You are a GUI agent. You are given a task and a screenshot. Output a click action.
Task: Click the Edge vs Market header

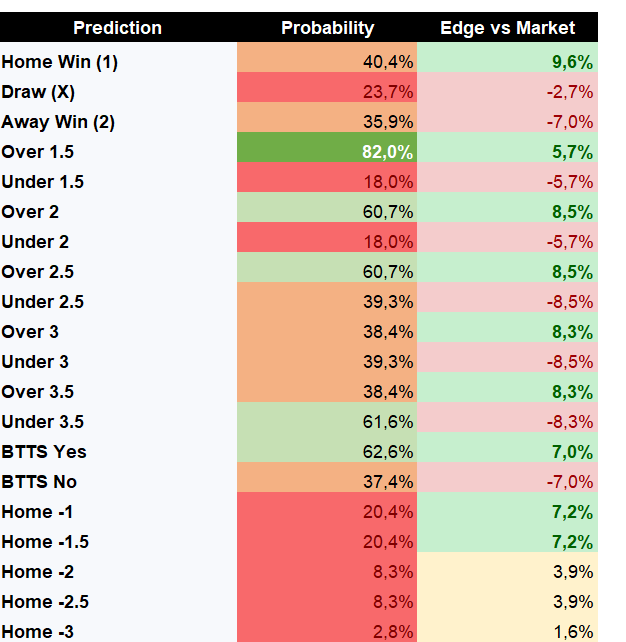tap(507, 27)
